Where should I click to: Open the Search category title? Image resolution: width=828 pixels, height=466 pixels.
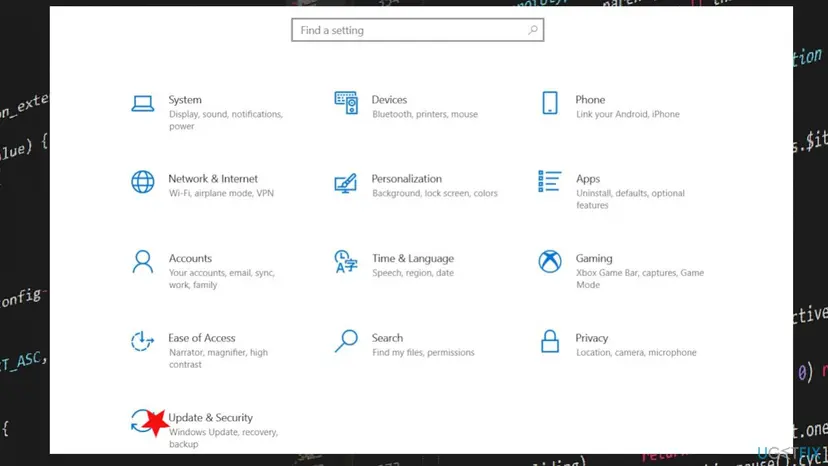387,338
